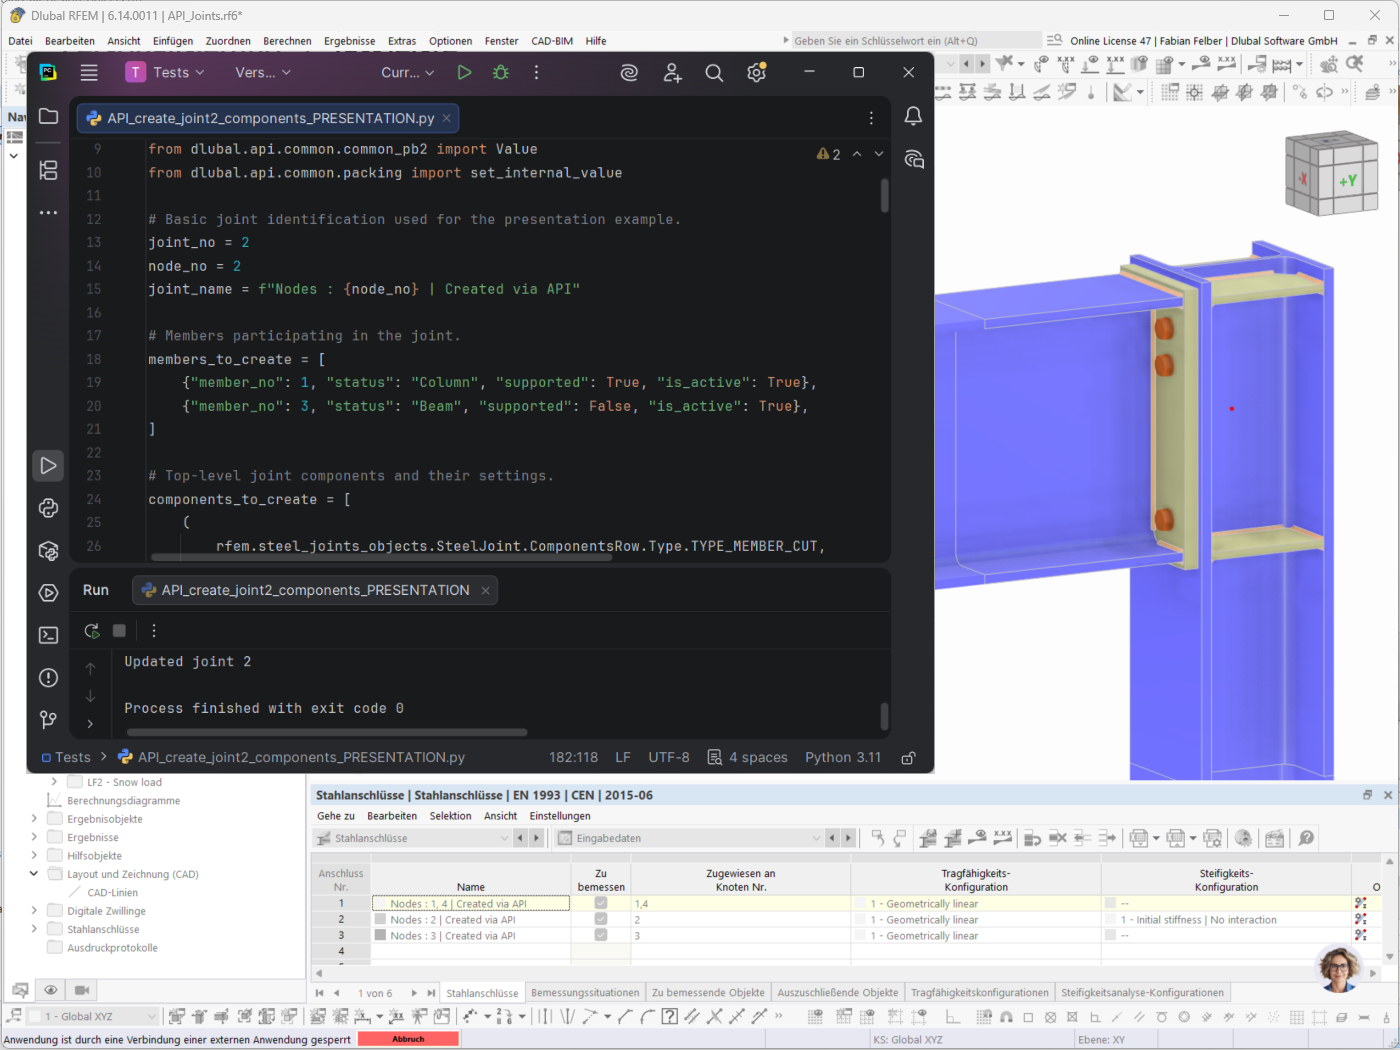This screenshot has height=1050, width=1400.
Task: Expand the Ergebnisse tree node
Action: 34,837
